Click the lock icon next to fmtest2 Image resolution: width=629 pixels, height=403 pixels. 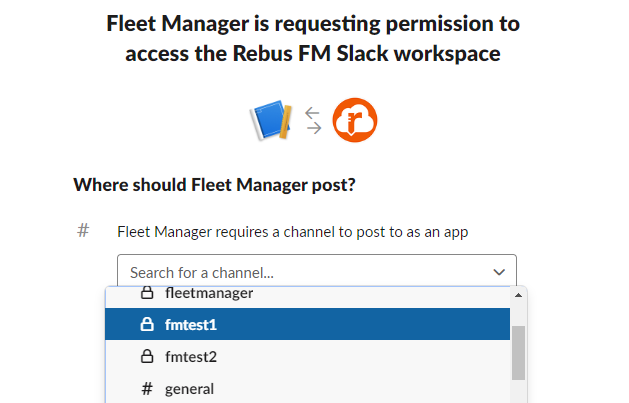tap(146, 356)
